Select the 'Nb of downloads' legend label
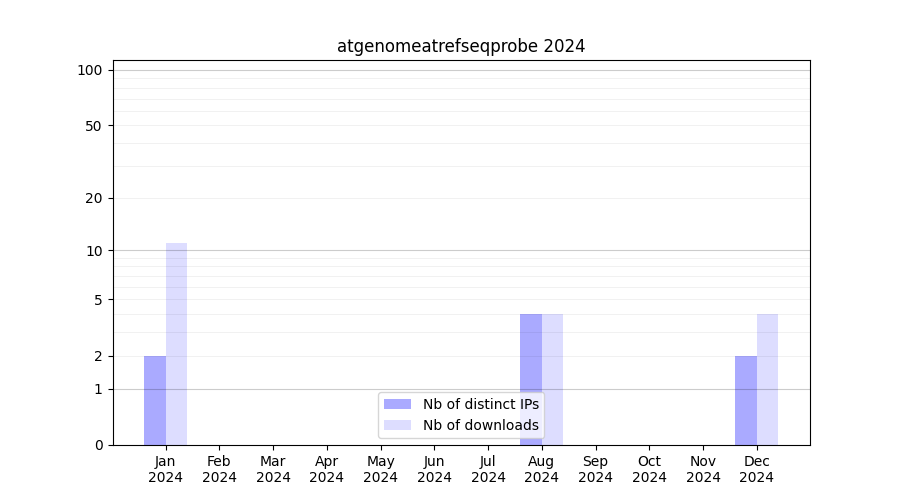Viewport: 900px width, 500px height. tap(480, 425)
